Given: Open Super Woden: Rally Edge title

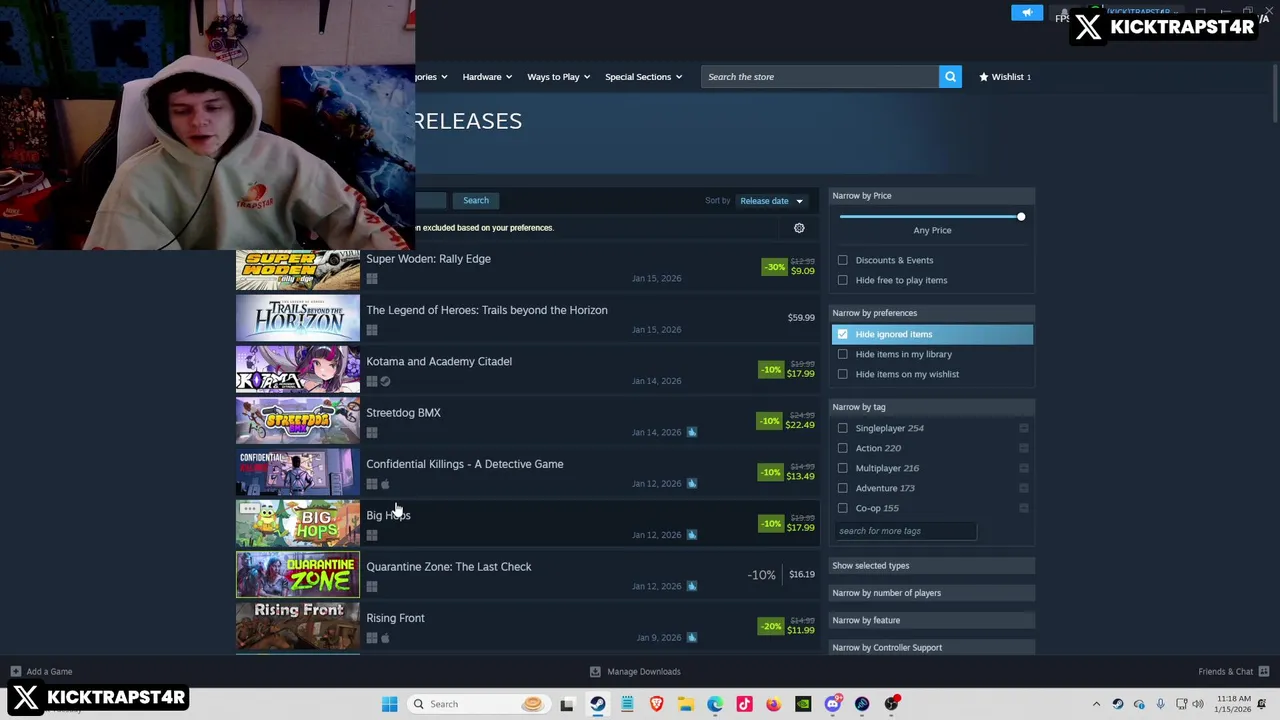Looking at the screenshot, I should click(428, 259).
